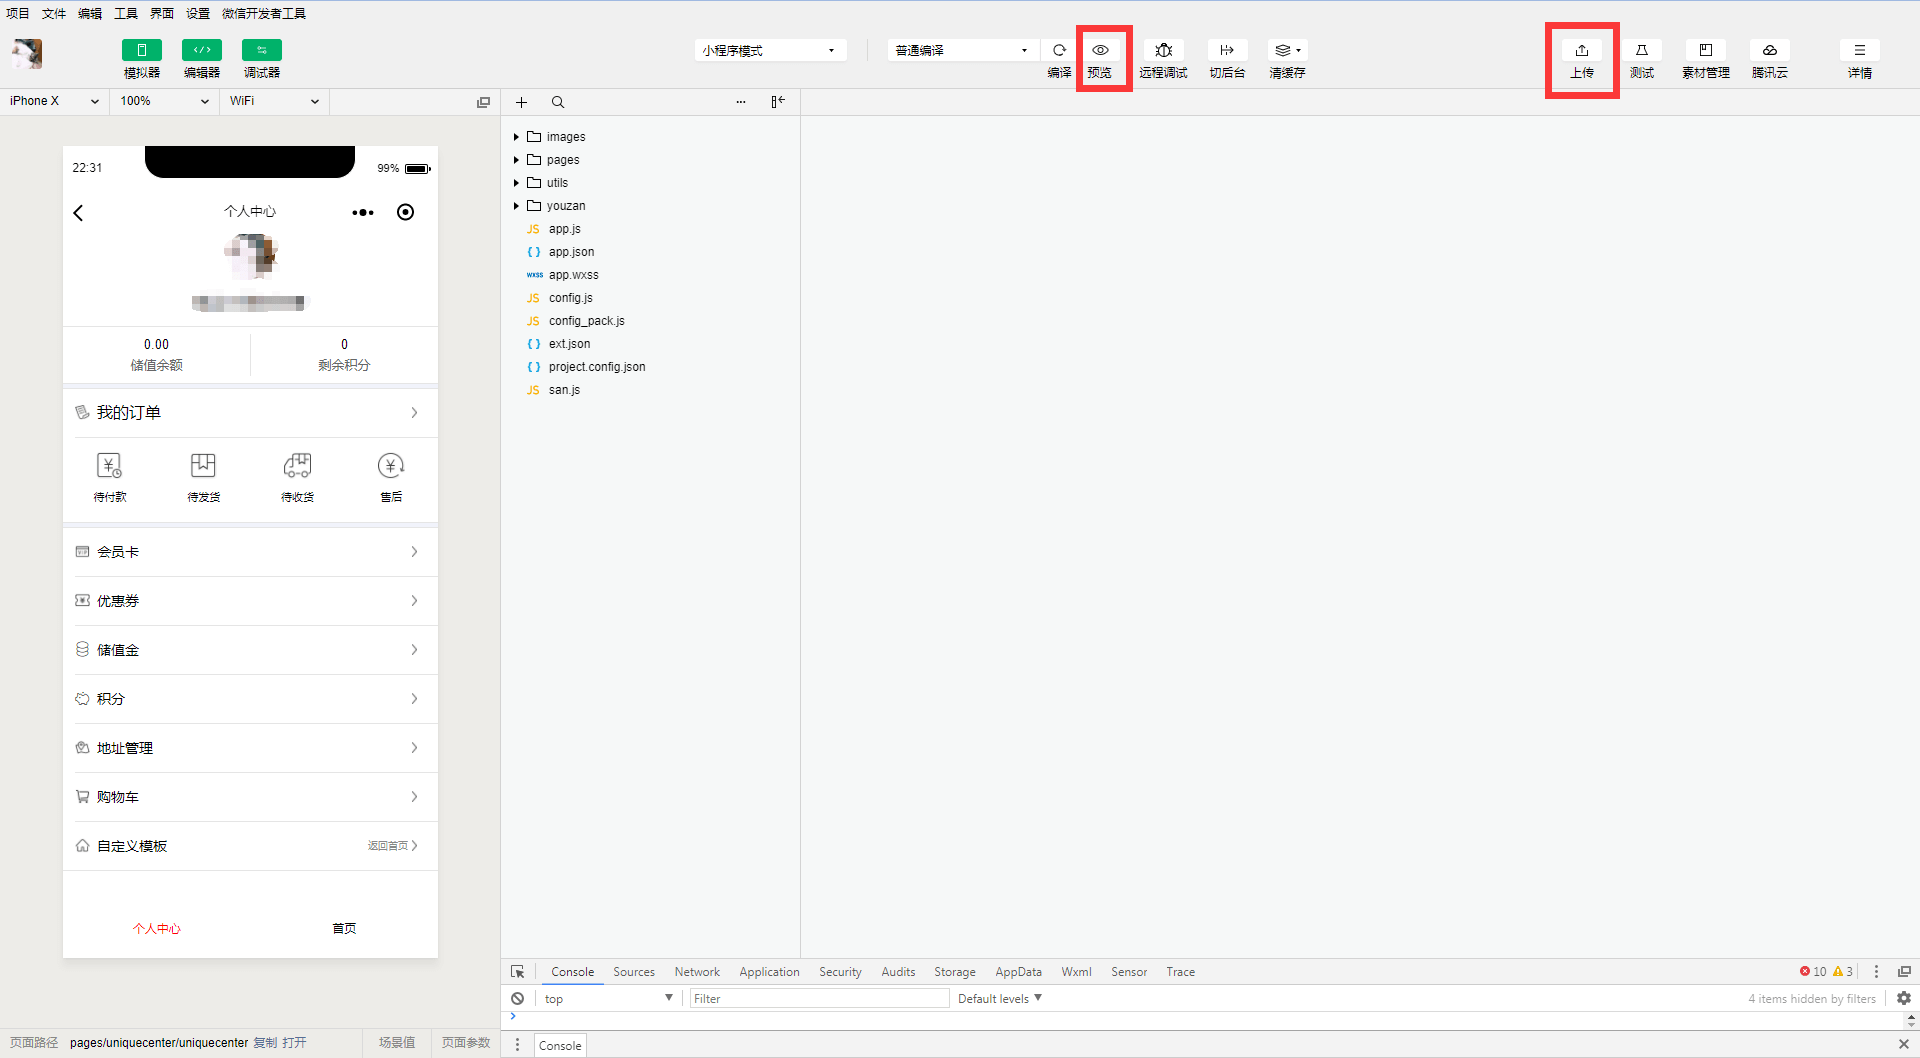Image resolution: width=1920 pixels, height=1058 pixels.
Task: Click the Upload (上传) icon
Action: (1581, 51)
